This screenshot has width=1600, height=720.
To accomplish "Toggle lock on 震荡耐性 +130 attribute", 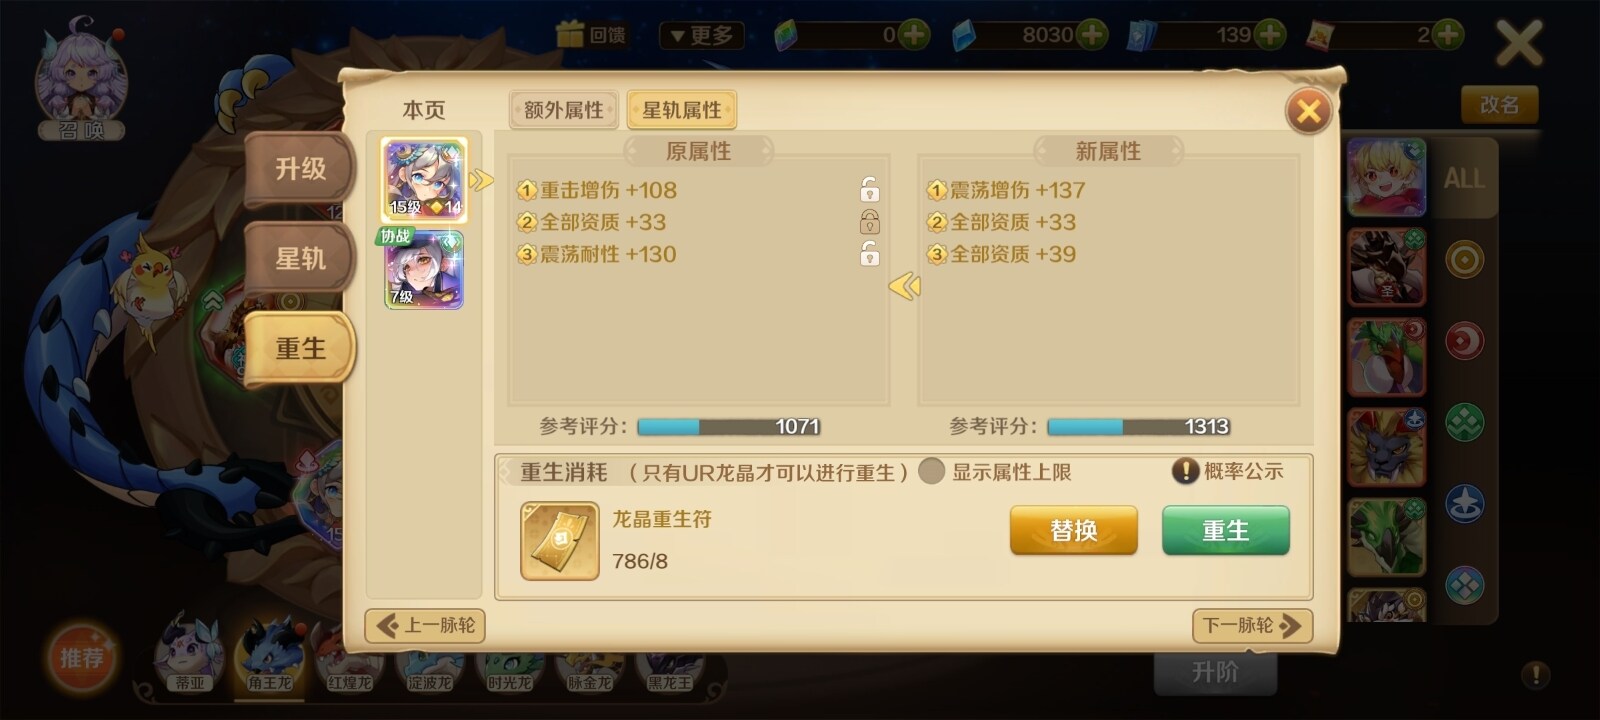I will point(870,254).
